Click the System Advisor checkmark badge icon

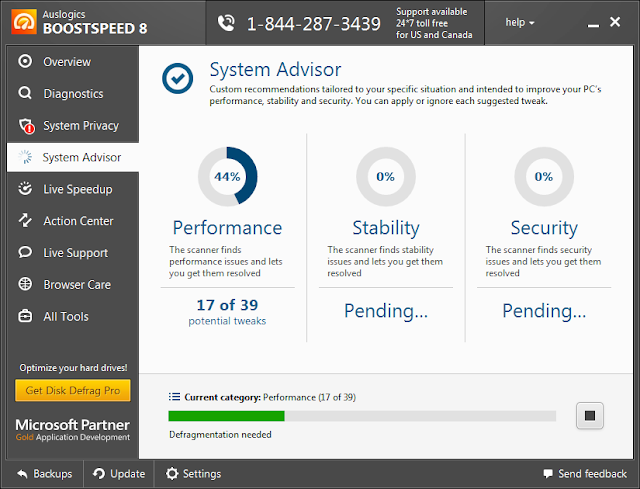click(x=178, y=78)
